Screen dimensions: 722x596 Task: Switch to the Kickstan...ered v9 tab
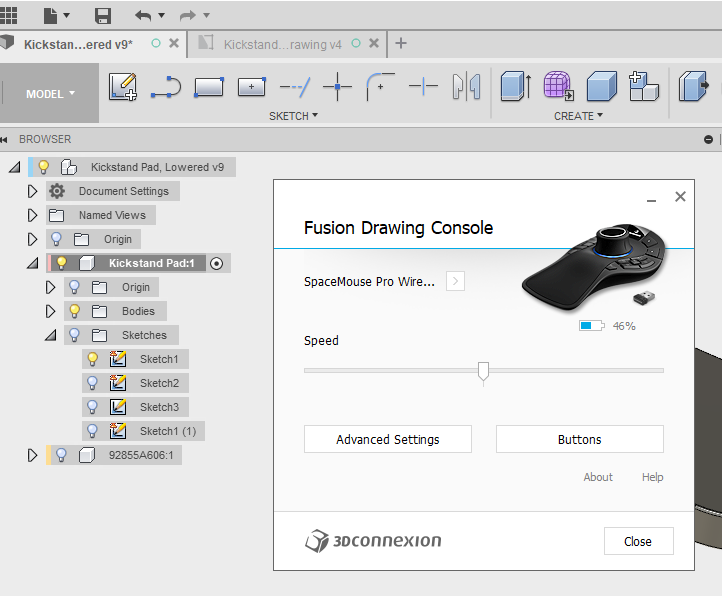78,44
